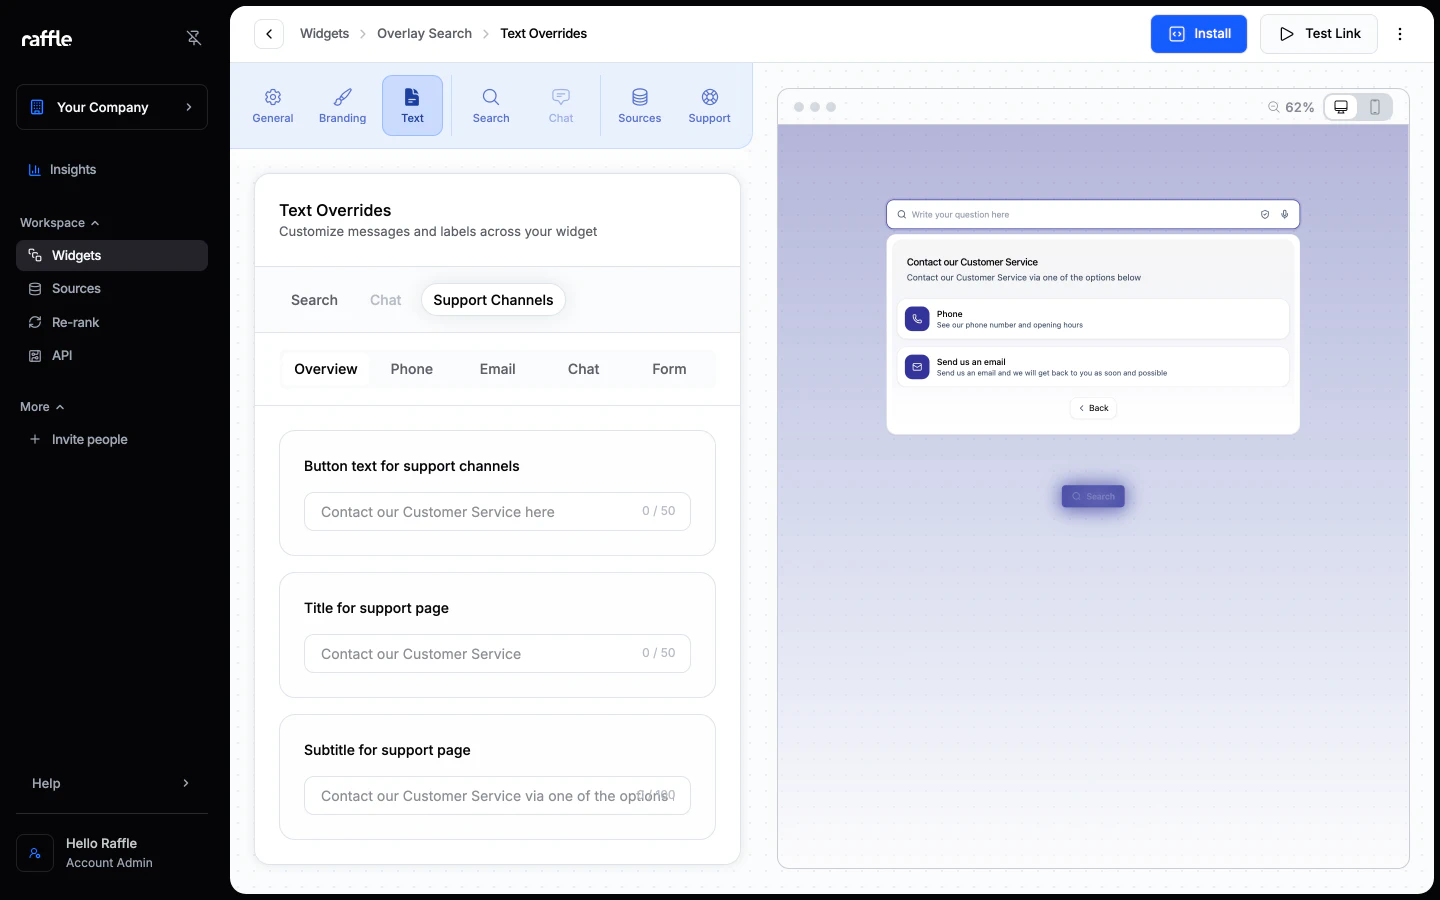
Task: Click the zoom icon next to 62%
Action: click(1274, 107)
